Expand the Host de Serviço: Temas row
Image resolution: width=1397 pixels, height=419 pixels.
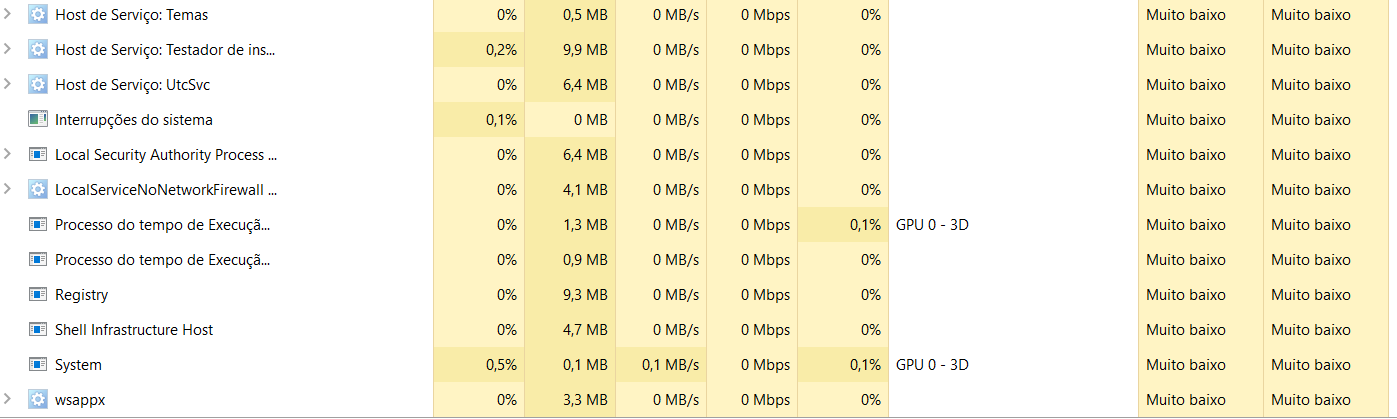click(8, 15)
